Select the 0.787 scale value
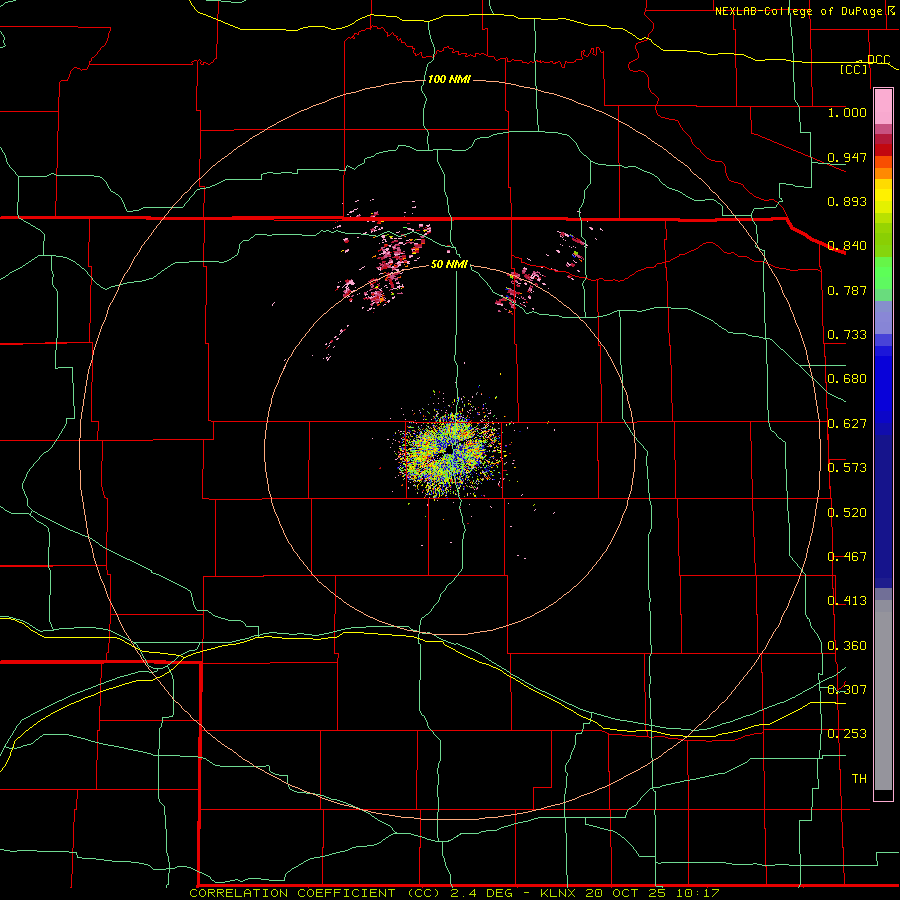 847,290
